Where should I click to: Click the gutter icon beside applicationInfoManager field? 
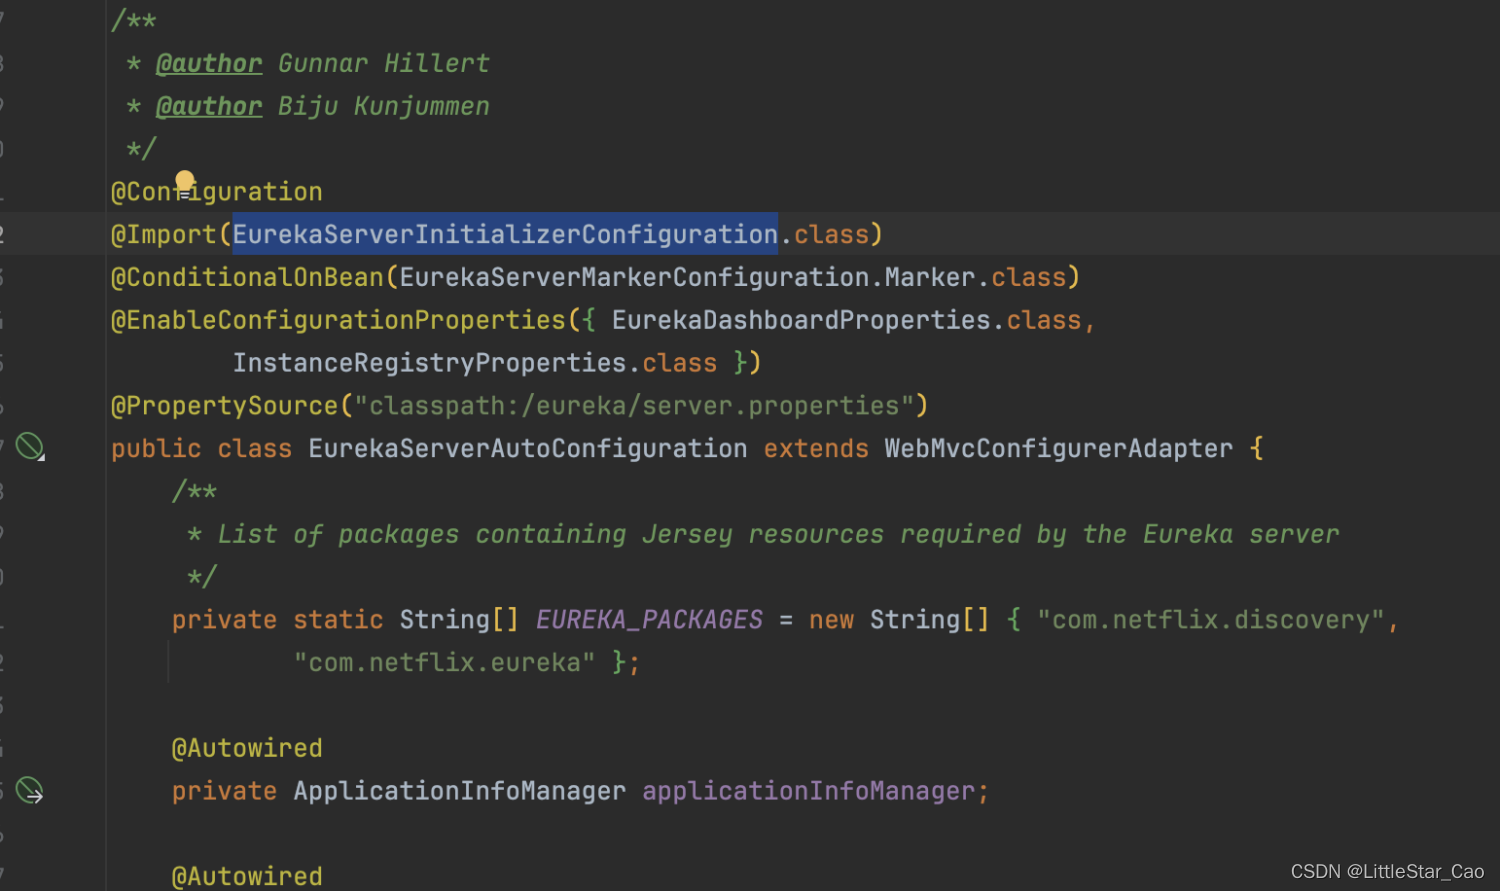(x=30, y=790)
